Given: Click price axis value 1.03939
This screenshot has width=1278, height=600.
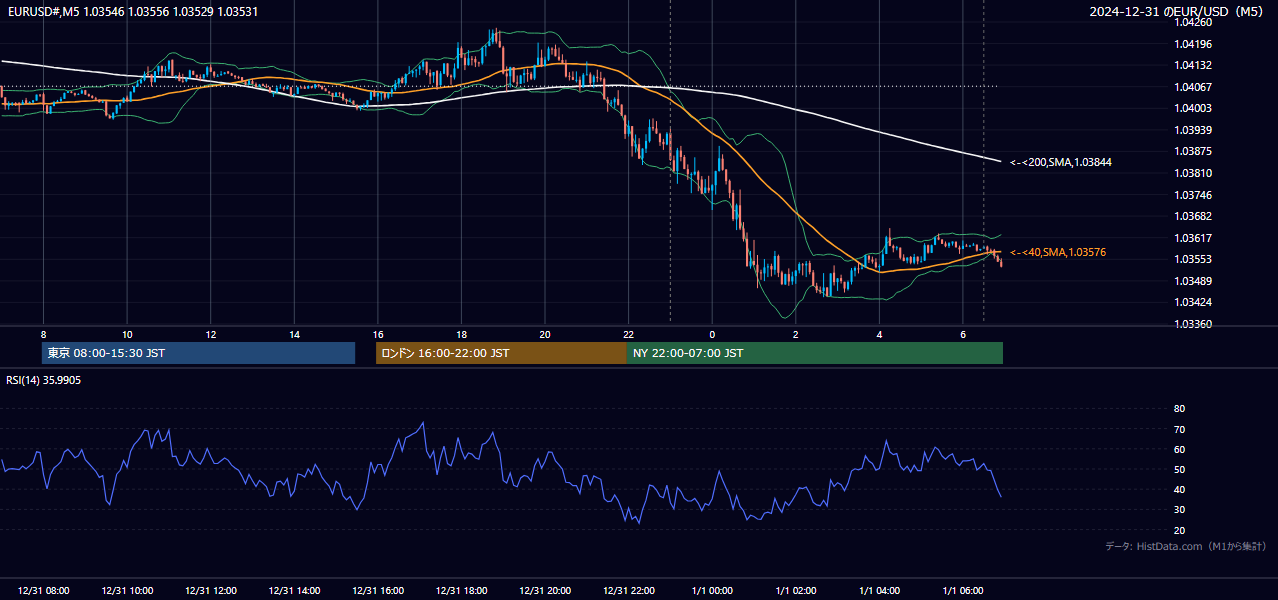Looking at the screenshot, I should 1192,130.
